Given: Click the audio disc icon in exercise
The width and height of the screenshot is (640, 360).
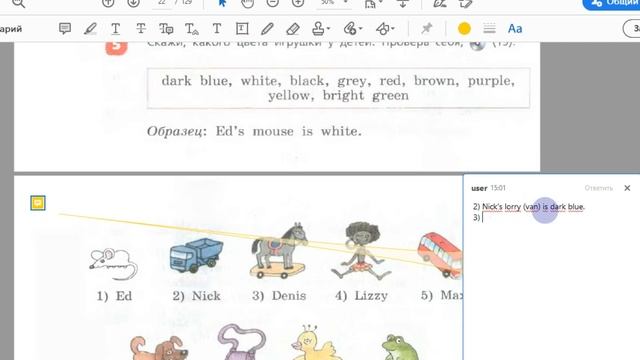Looking at the screenshot, I should [x=477, y=44].
